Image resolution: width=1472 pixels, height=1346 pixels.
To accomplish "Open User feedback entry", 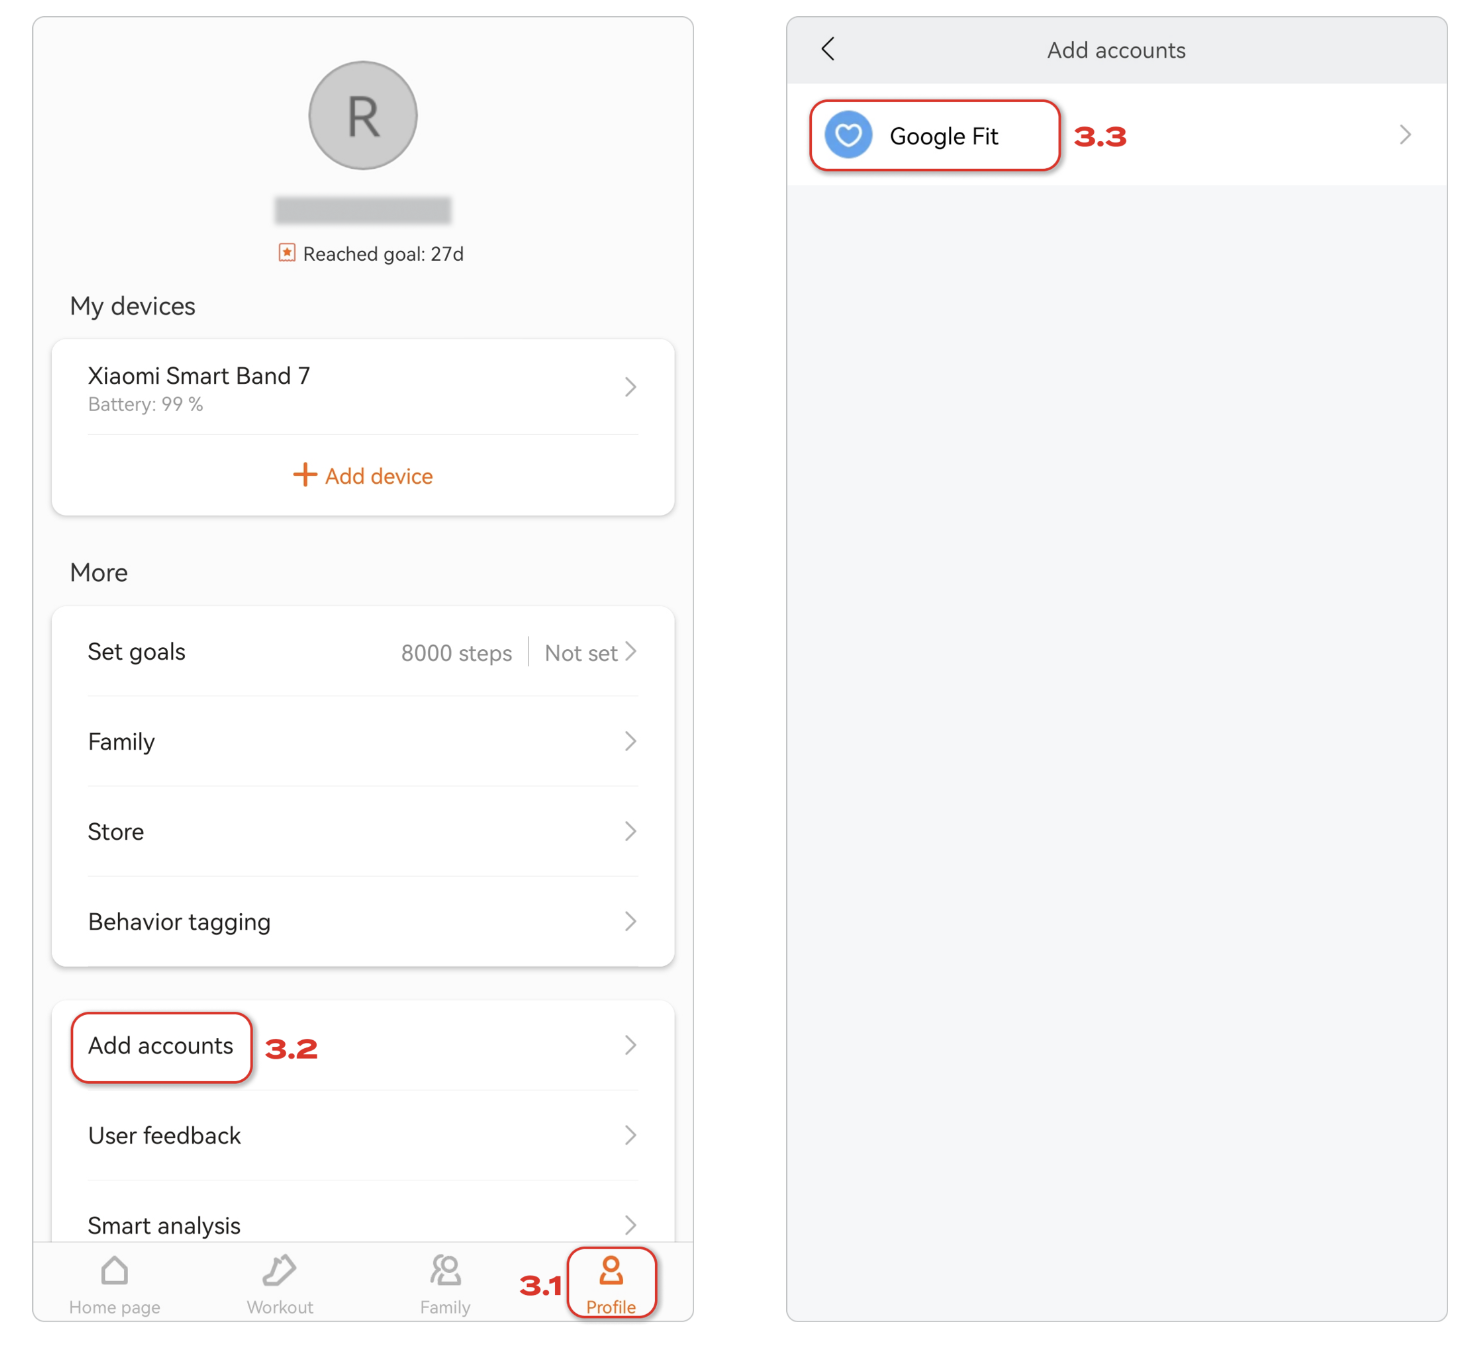I will coord(165,1136).
